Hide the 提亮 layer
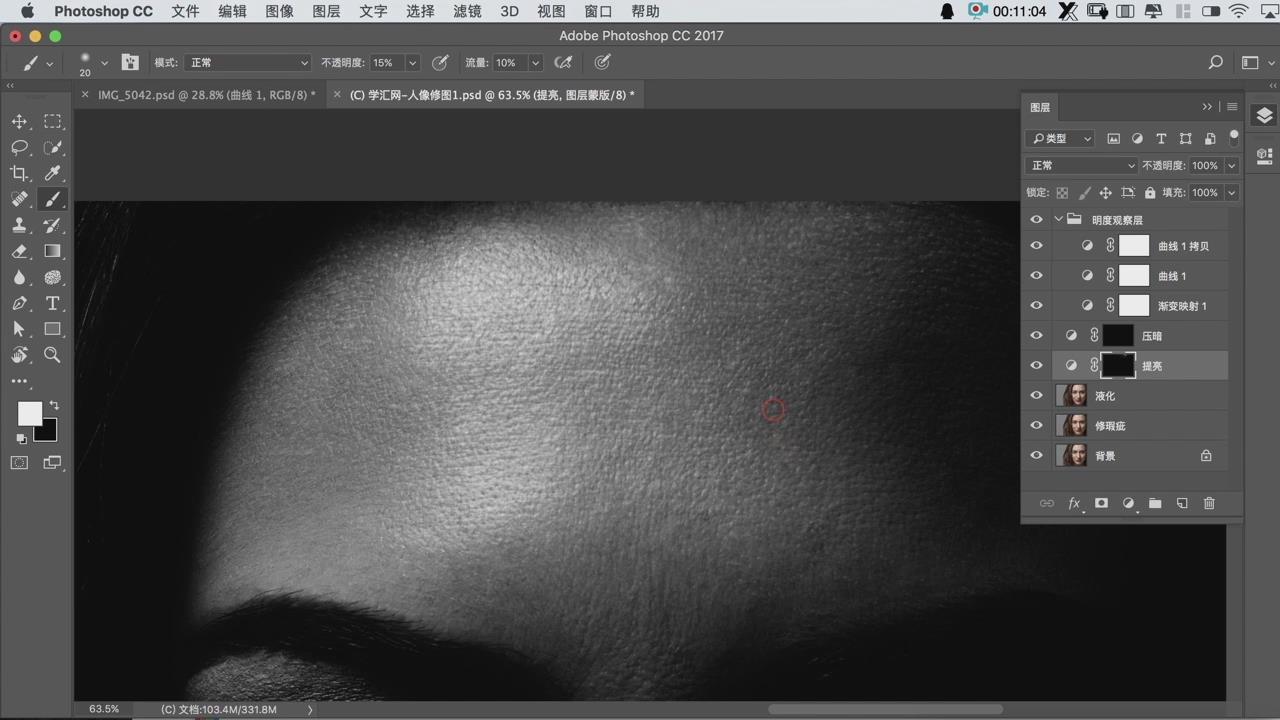Viewport: 1280px width, 720px height. click(x=1036, y=365)
